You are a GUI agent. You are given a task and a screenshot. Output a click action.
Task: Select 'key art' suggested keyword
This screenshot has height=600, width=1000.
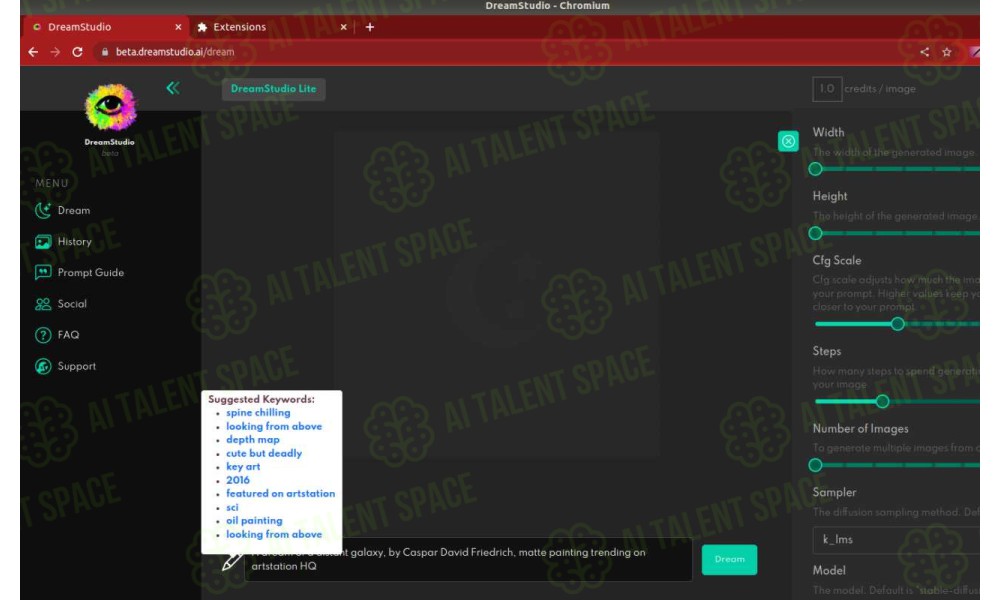point(243,466)
